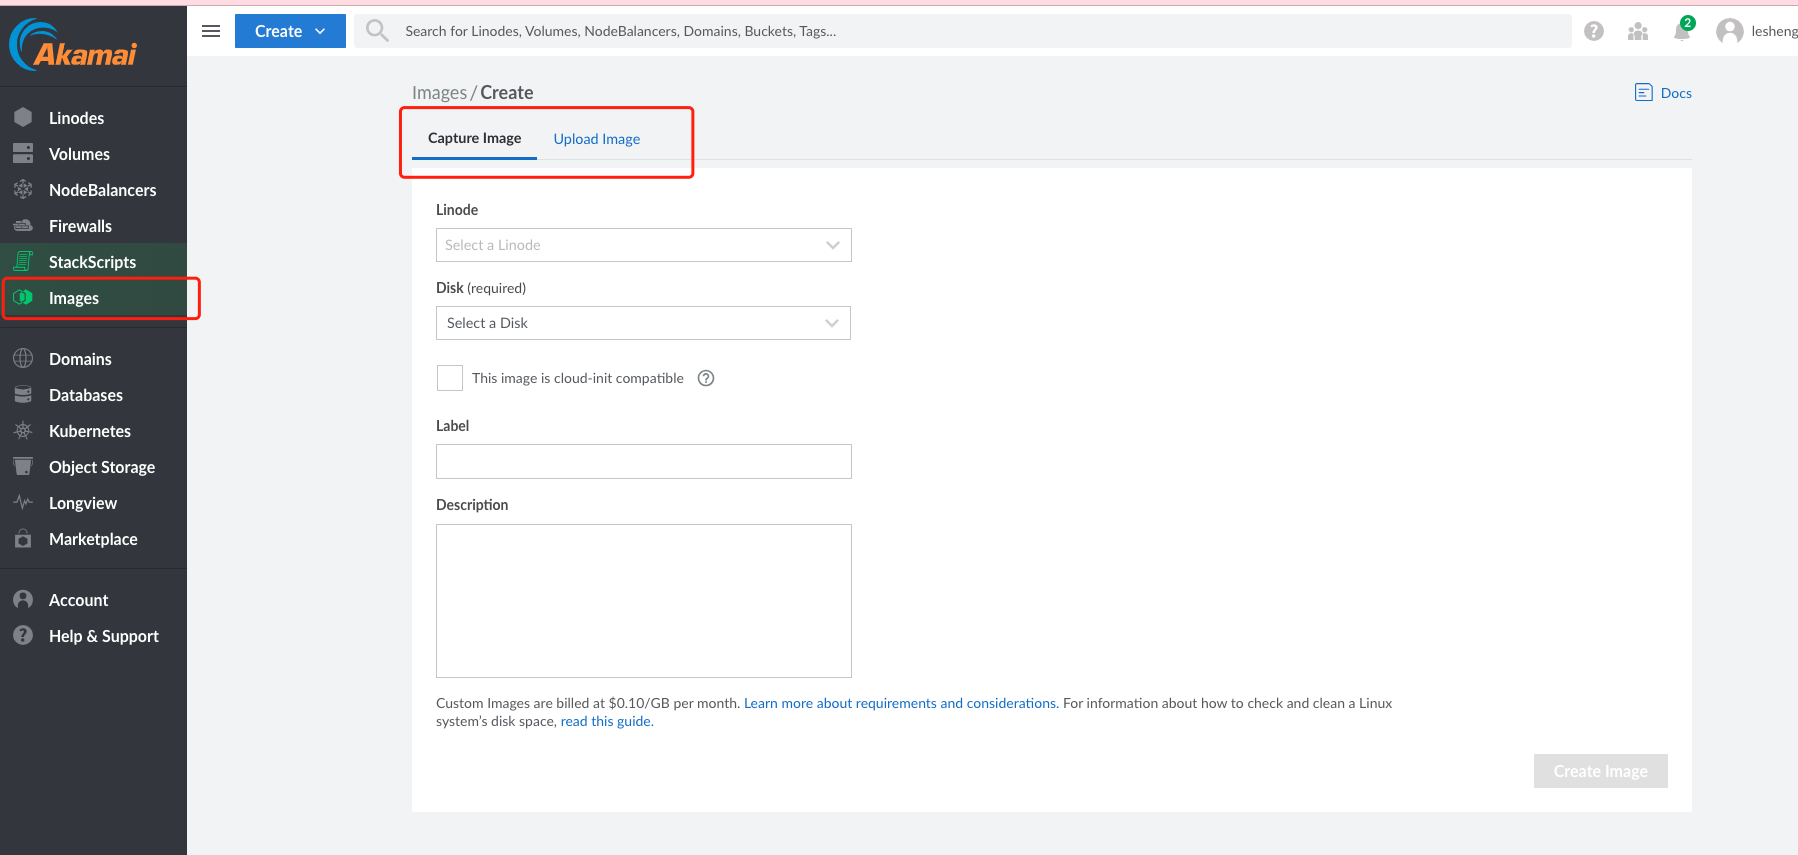Click the Volumes sidebar icon
Viewport: 1798px width, 855px height.
point(23,154)
